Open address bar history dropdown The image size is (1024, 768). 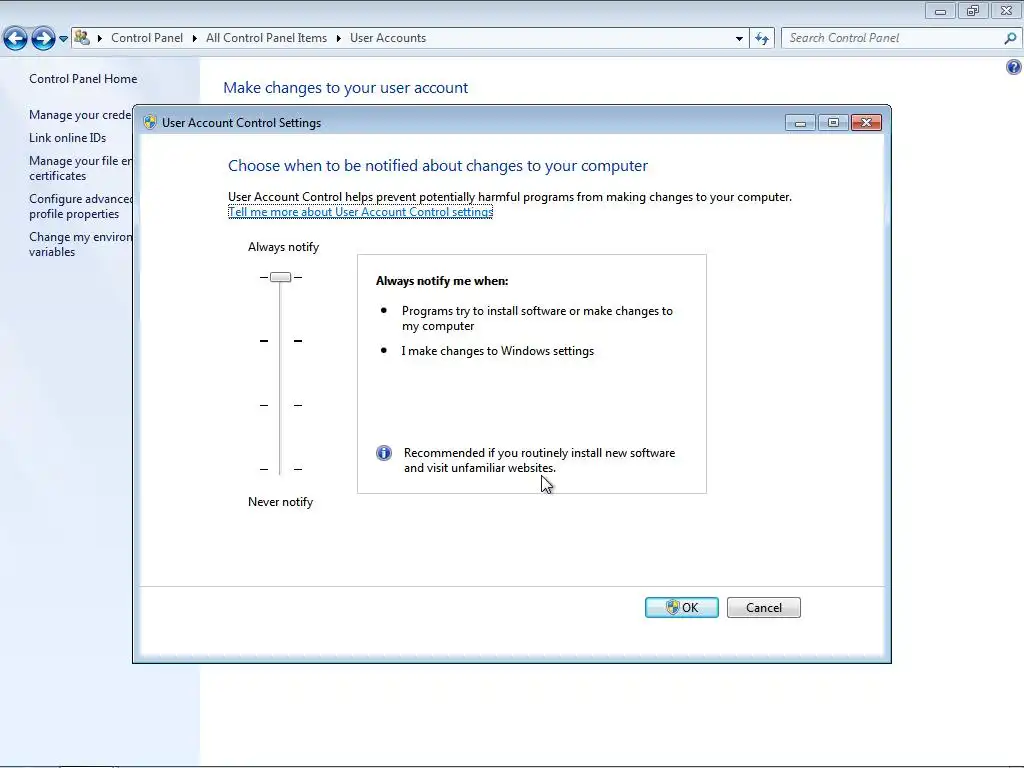point(739,39)
